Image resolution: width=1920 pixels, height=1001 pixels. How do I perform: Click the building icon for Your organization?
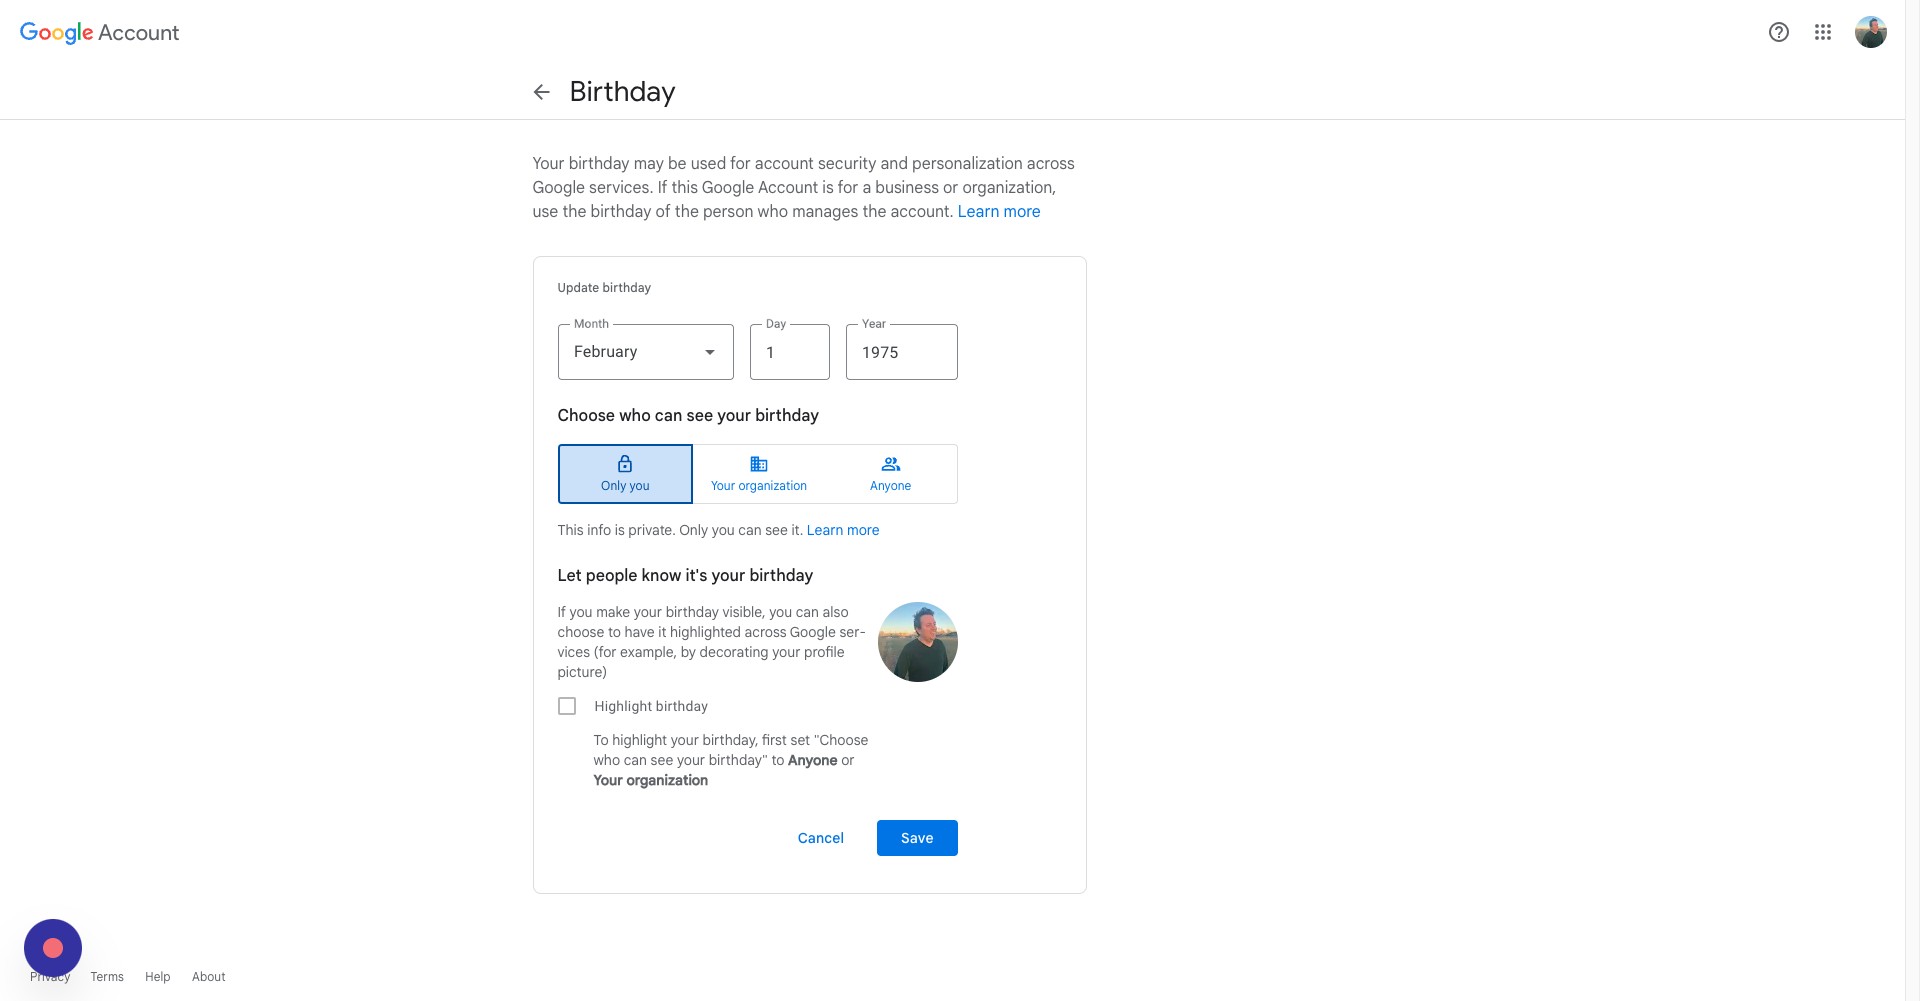coord(759,464)
